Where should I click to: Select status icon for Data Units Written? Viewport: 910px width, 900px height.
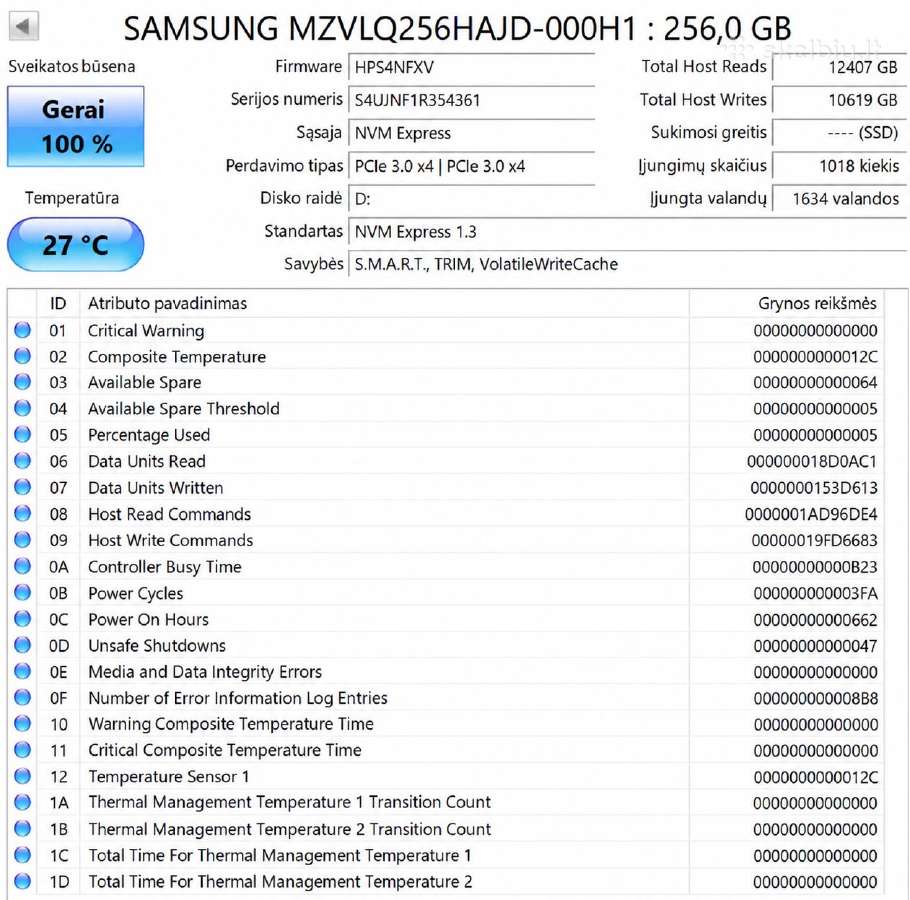click(23, 487)
